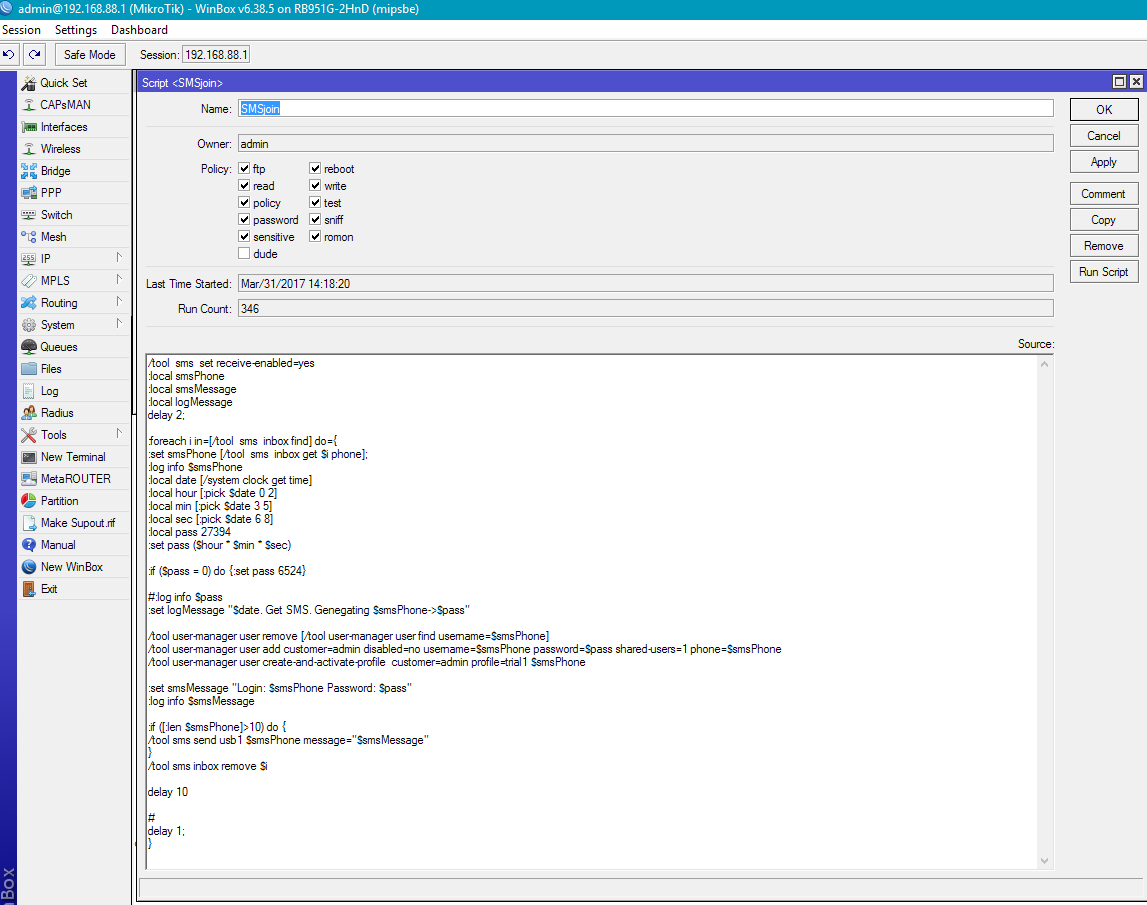
Task: Disable the sniff policy
Action: point(315,219)
